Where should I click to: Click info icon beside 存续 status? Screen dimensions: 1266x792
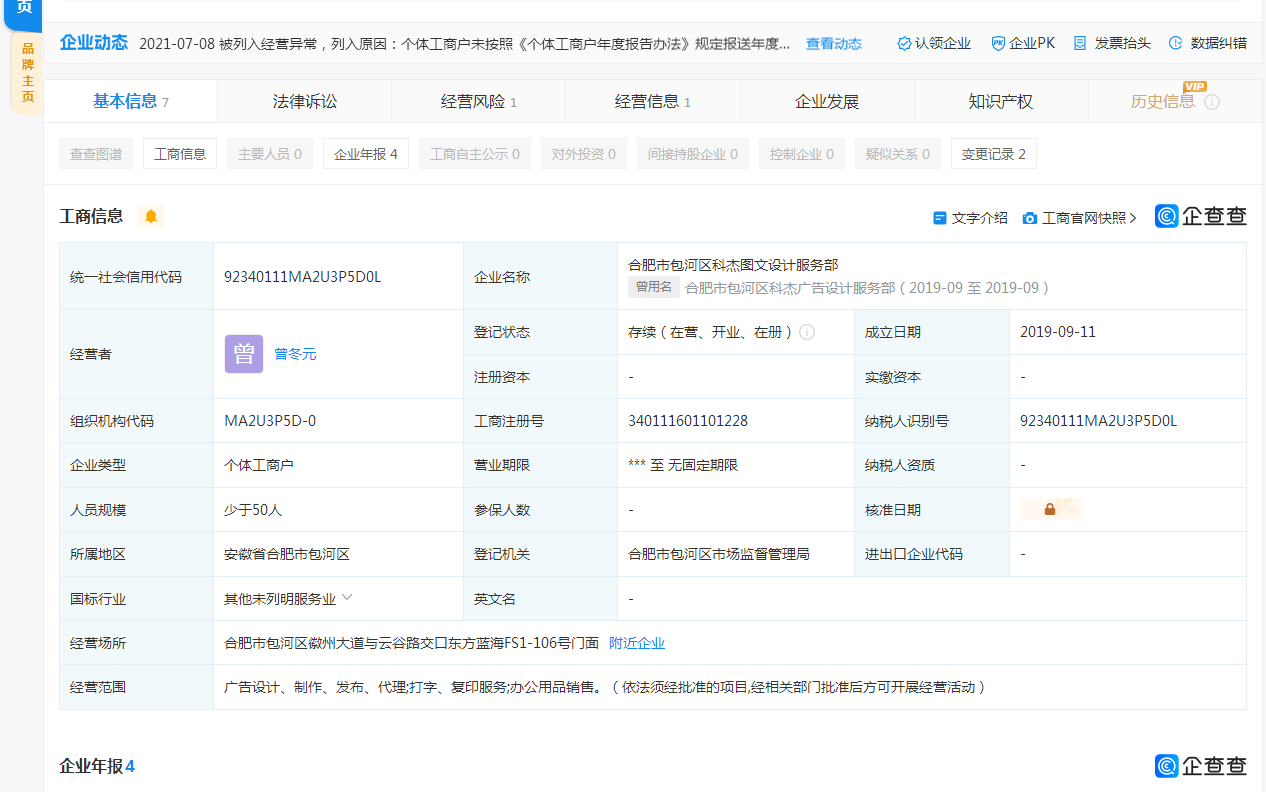807,332
